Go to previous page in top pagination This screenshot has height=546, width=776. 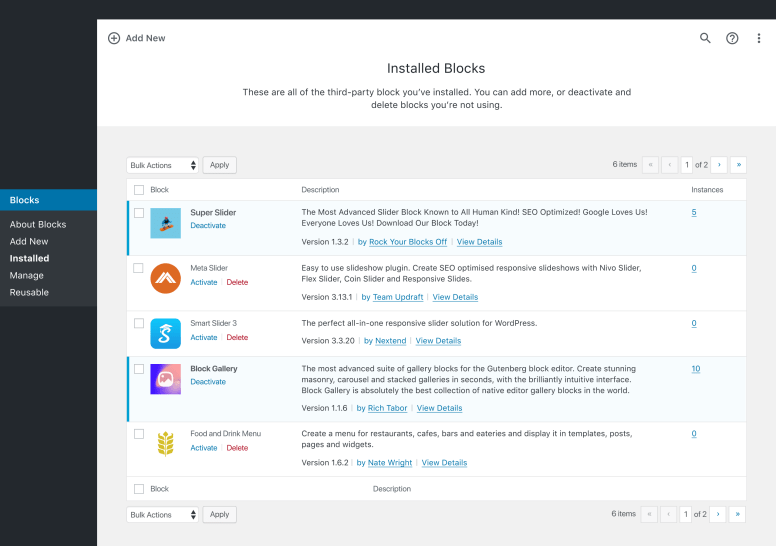coord(670,165)
